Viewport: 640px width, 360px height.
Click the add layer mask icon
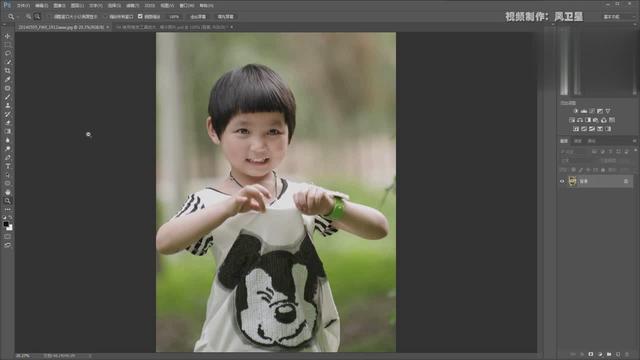coord(591,354)
